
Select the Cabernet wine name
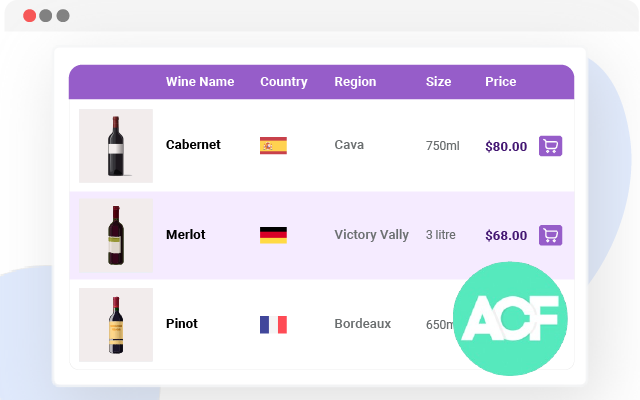[x=193, y=145]
